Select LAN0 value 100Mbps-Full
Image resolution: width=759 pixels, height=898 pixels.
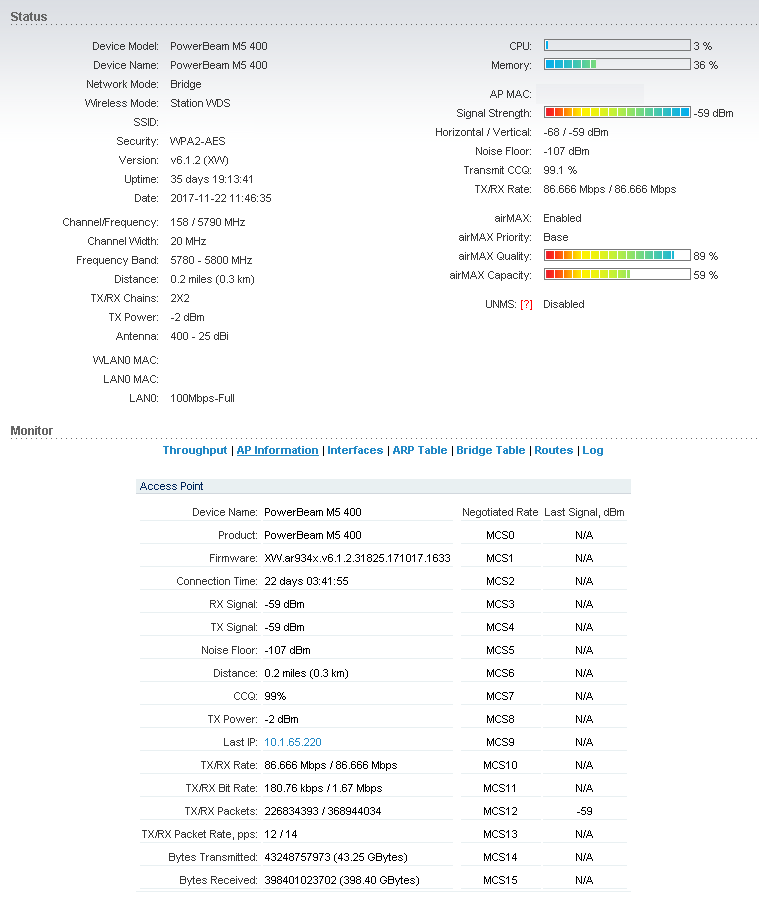pos(202,398)
